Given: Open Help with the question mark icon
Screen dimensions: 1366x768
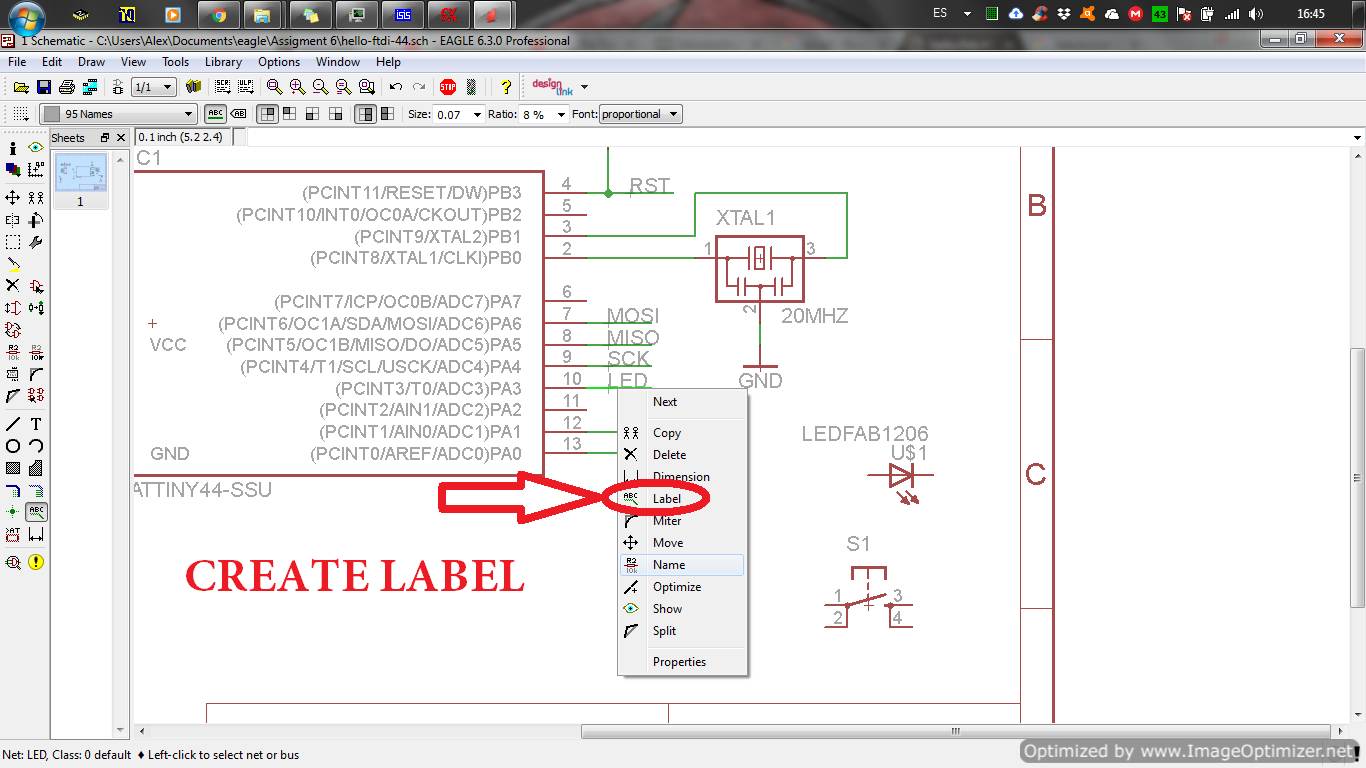Looking at the screenshot, I should [x=506, y=87].
